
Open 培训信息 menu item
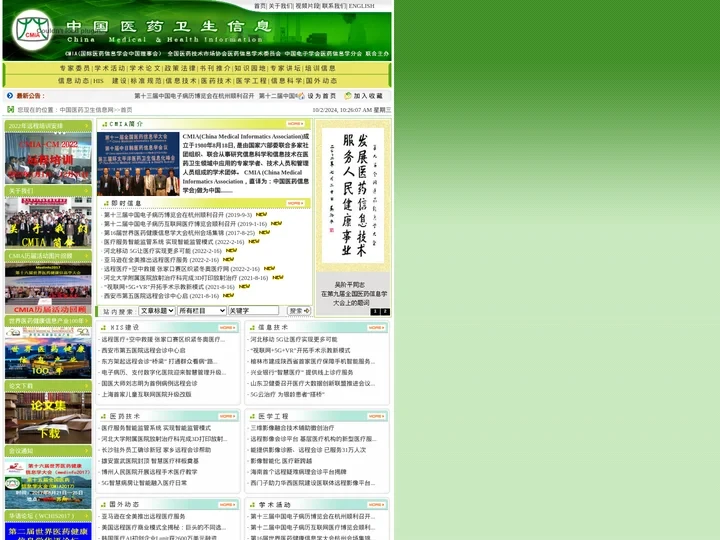[x=321, y=68]
